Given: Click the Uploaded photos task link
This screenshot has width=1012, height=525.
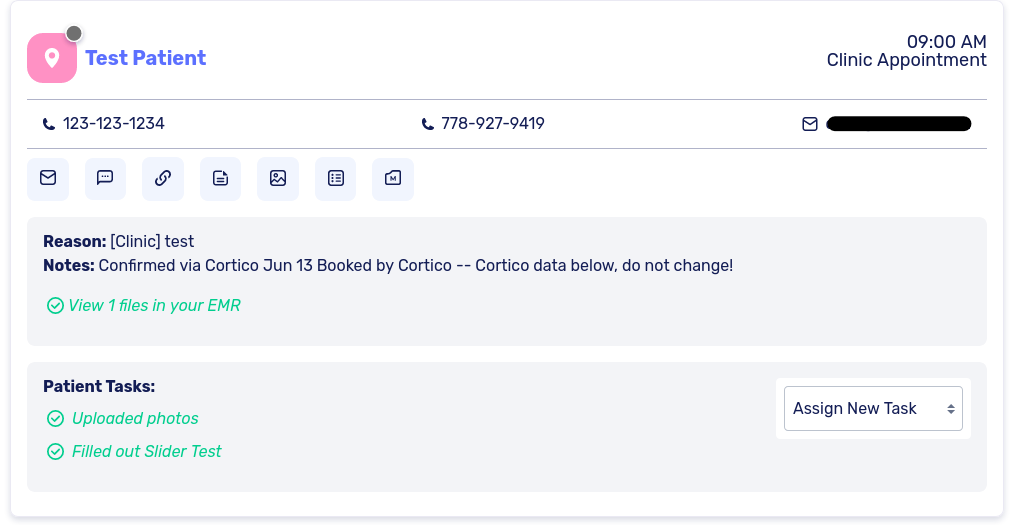Looking at the screenshot, I should coord(135,419).
